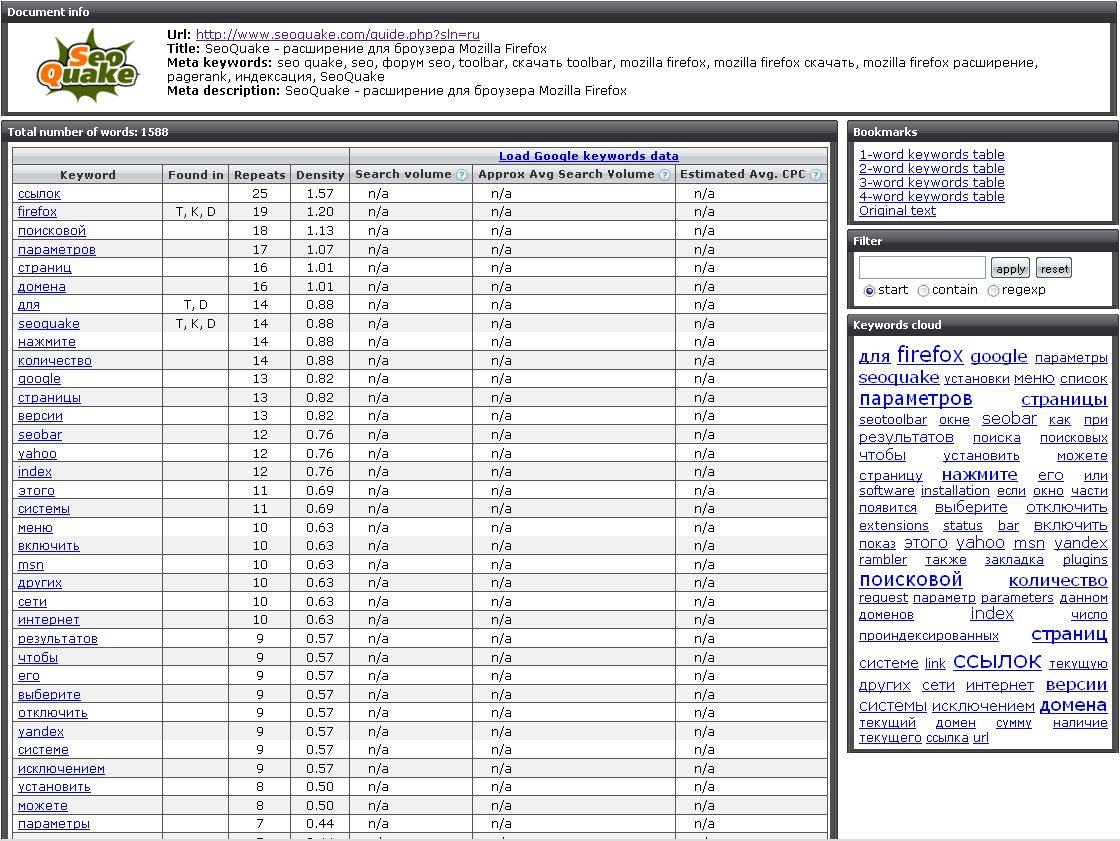Screen dimensions: 1120x841
Task: Click 'installation' in the Keywords cloud
Action: tap(955, 491)
